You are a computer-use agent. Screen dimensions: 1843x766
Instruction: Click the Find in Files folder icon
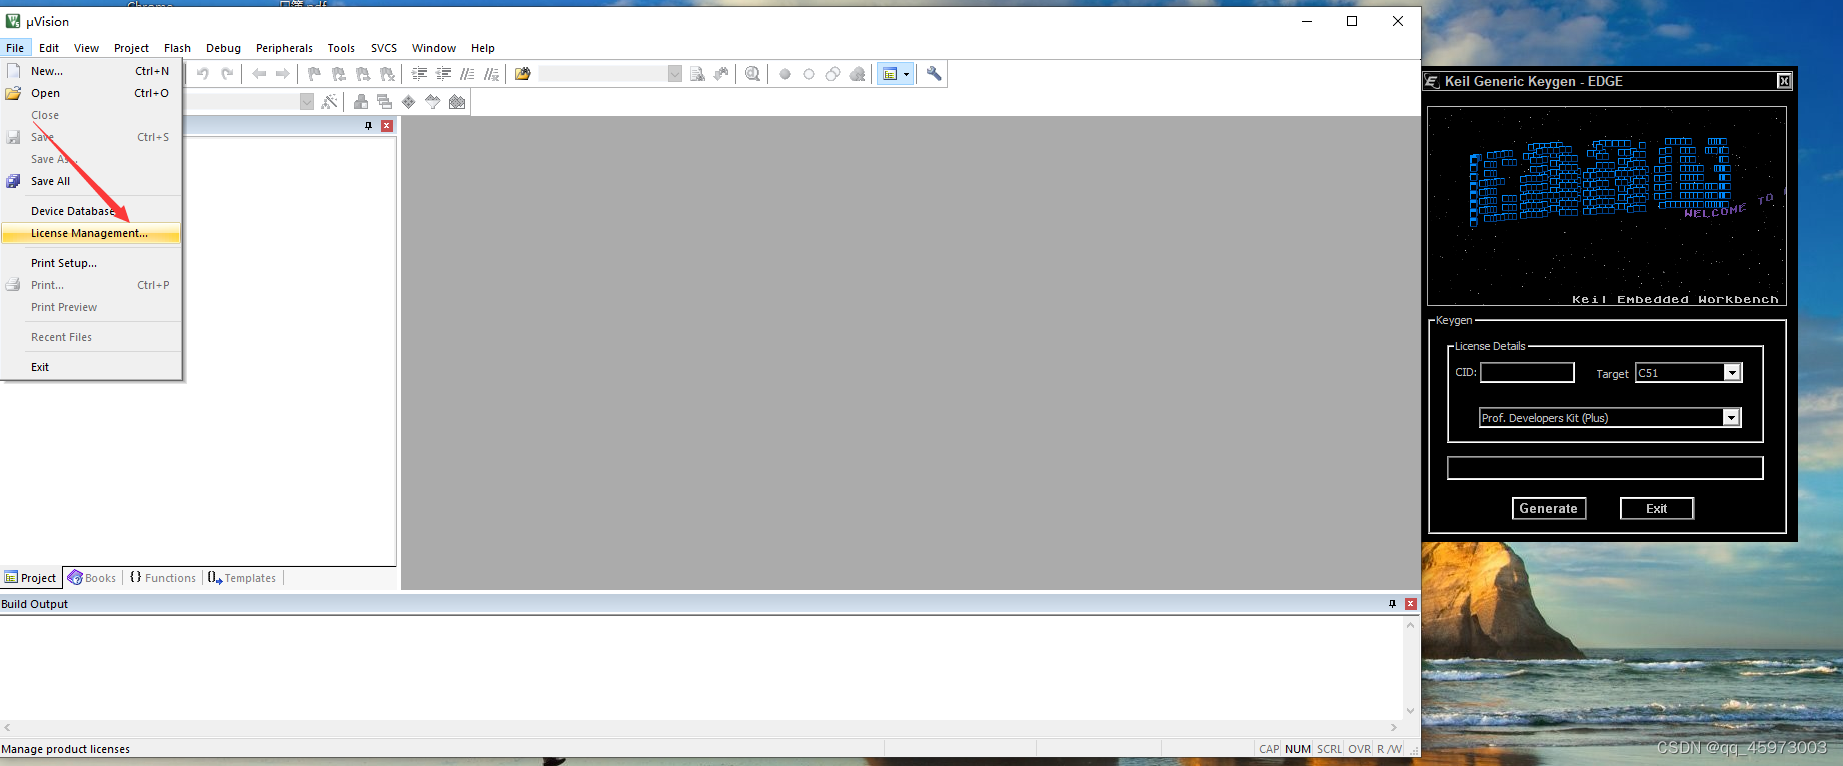(x=522, y=74)
